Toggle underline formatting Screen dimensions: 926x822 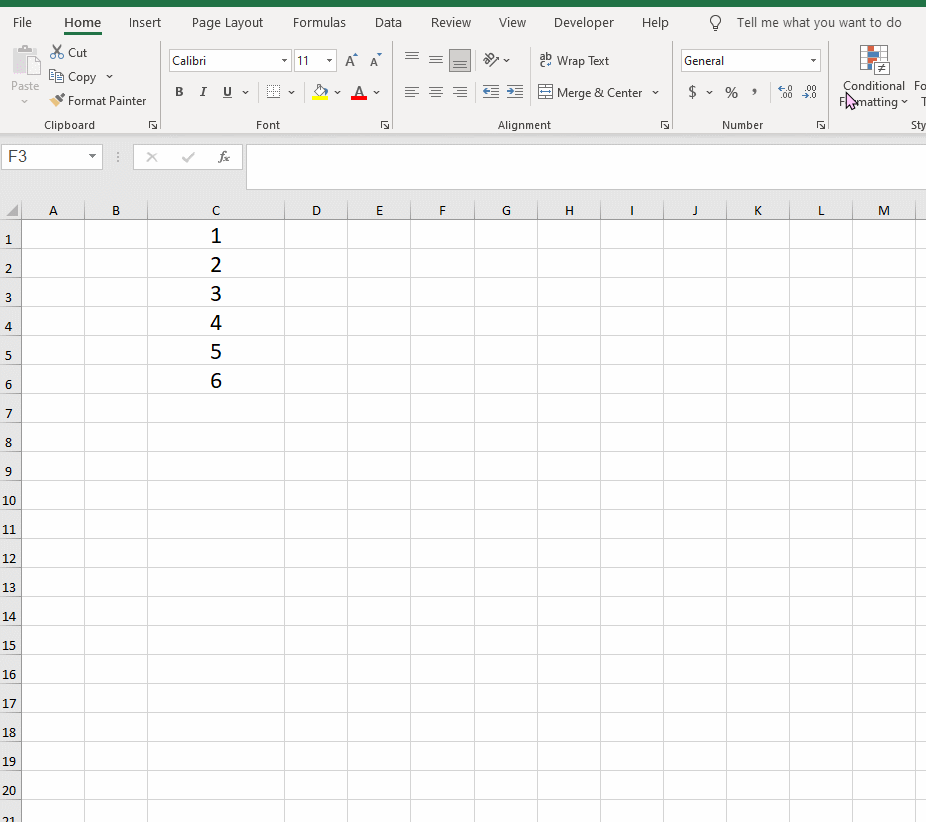pos(227,92)
